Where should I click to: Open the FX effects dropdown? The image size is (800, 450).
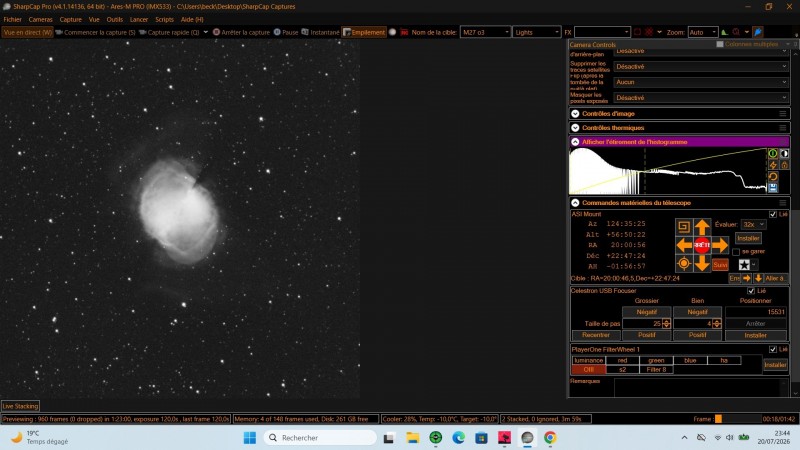pyautogui.click(x=602, y=32)
